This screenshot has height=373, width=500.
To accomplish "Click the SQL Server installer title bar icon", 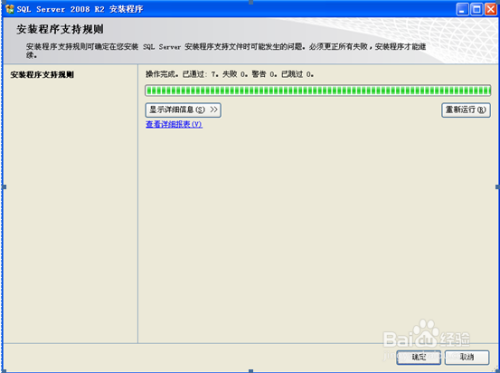I will pos(10,9).
